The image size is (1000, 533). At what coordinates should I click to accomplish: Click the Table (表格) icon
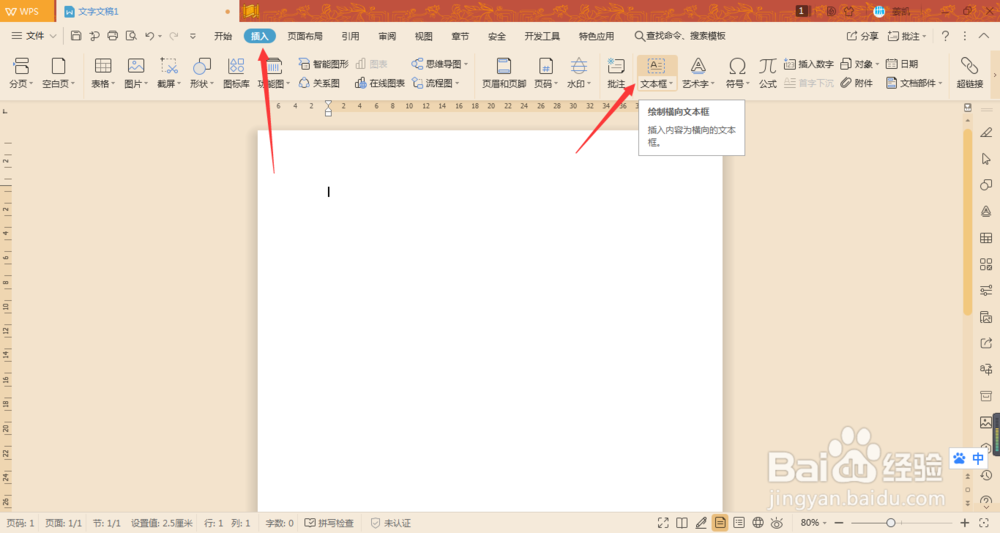[x=103, y=66]
